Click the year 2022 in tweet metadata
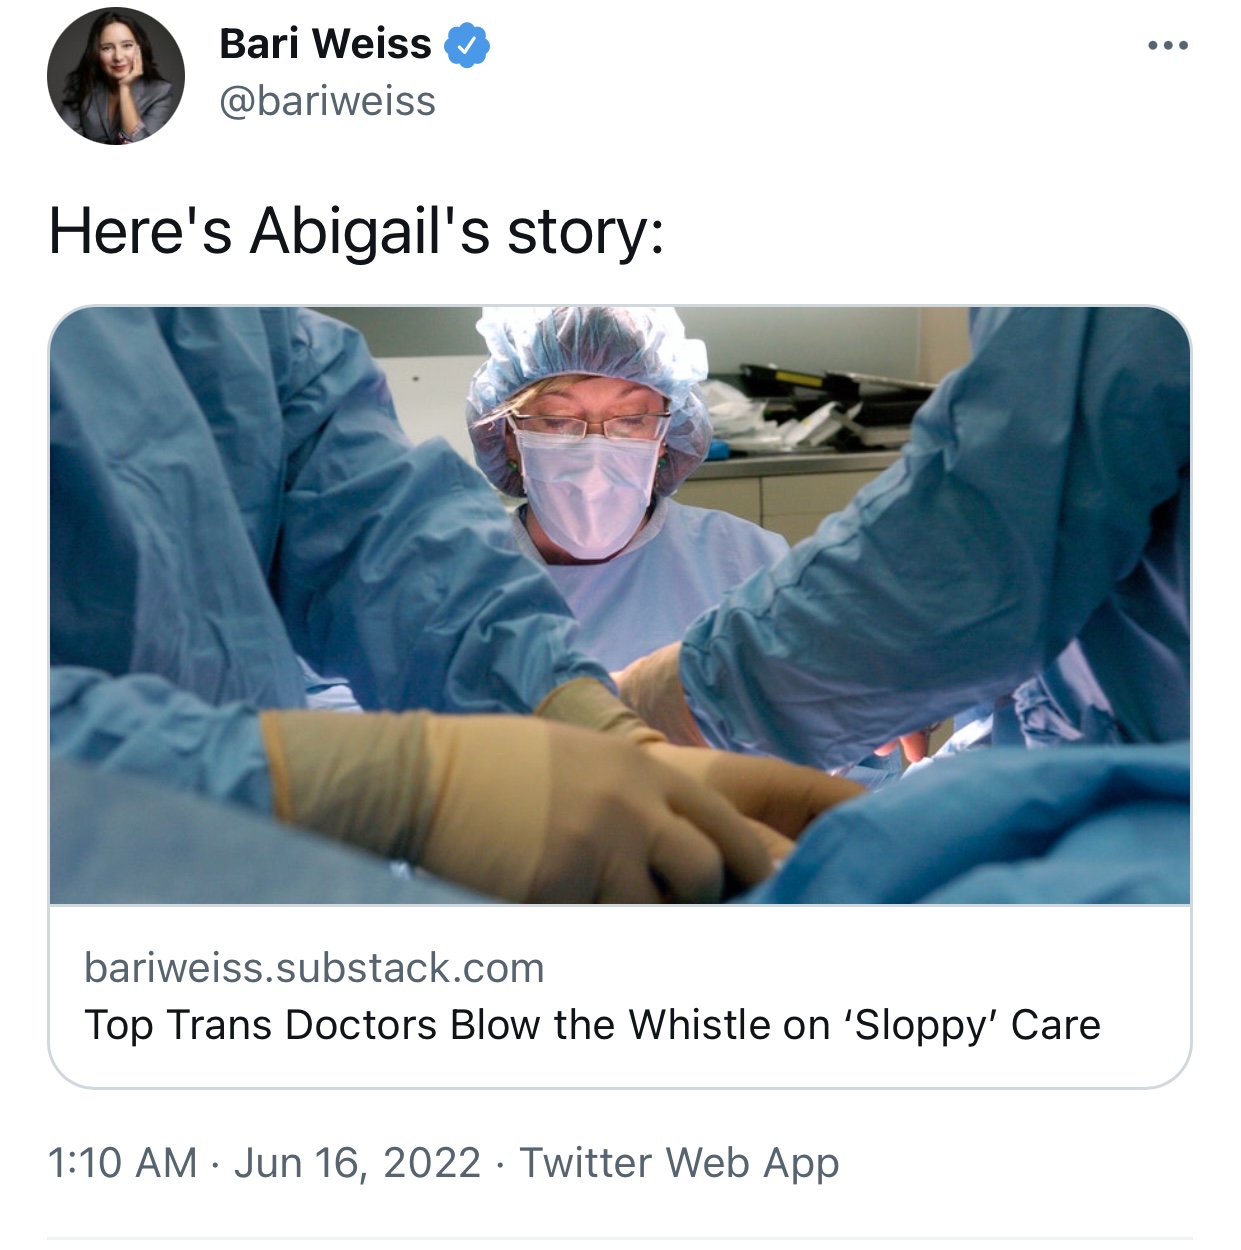Screen dimensions: 1241x1250 pos(432,1163)
